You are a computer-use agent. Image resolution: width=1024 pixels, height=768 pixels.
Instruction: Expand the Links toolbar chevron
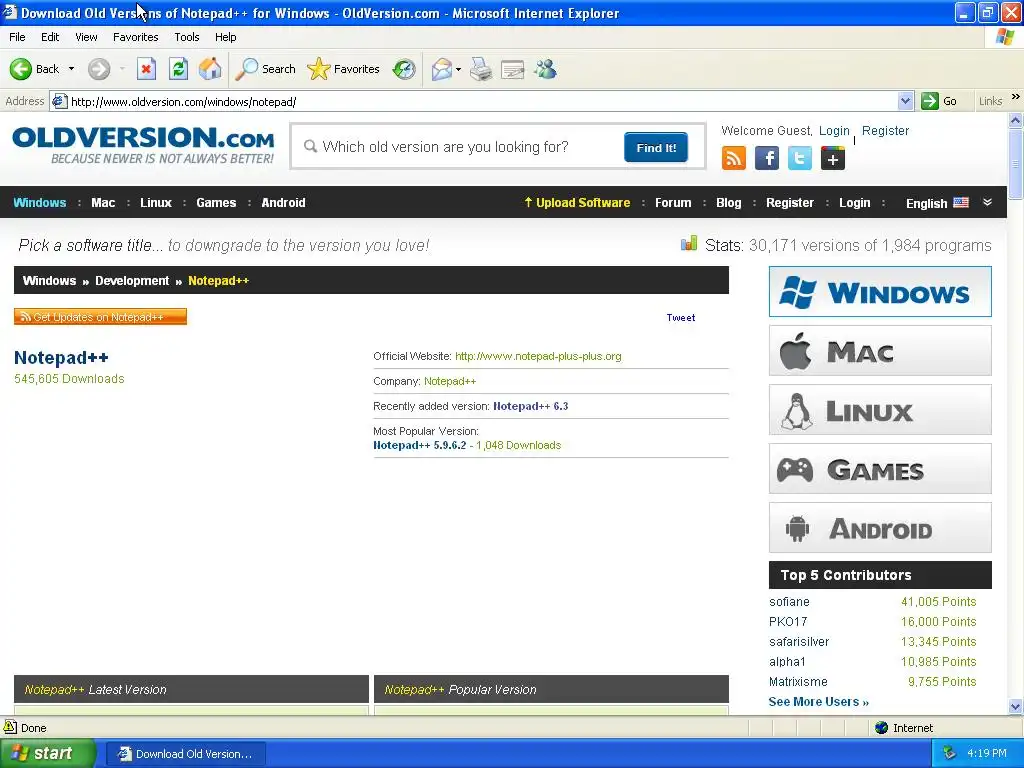tap(1016, 97)
